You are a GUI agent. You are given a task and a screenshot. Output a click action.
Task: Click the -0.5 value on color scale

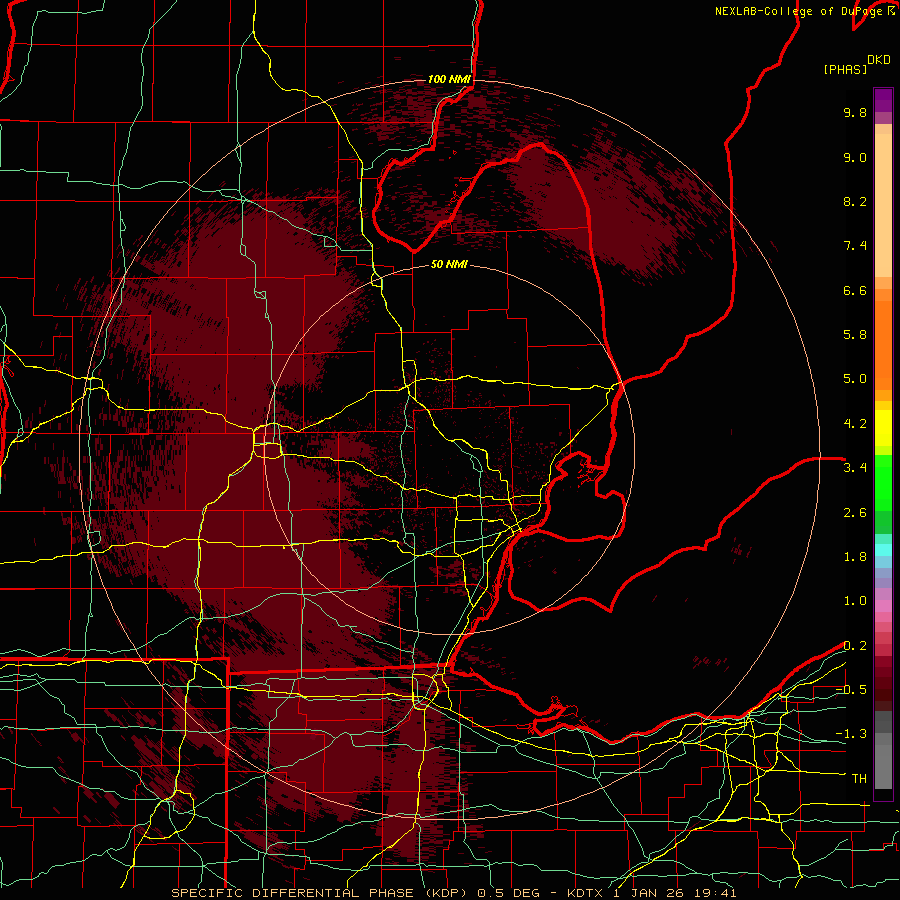(x=851, y=690)
